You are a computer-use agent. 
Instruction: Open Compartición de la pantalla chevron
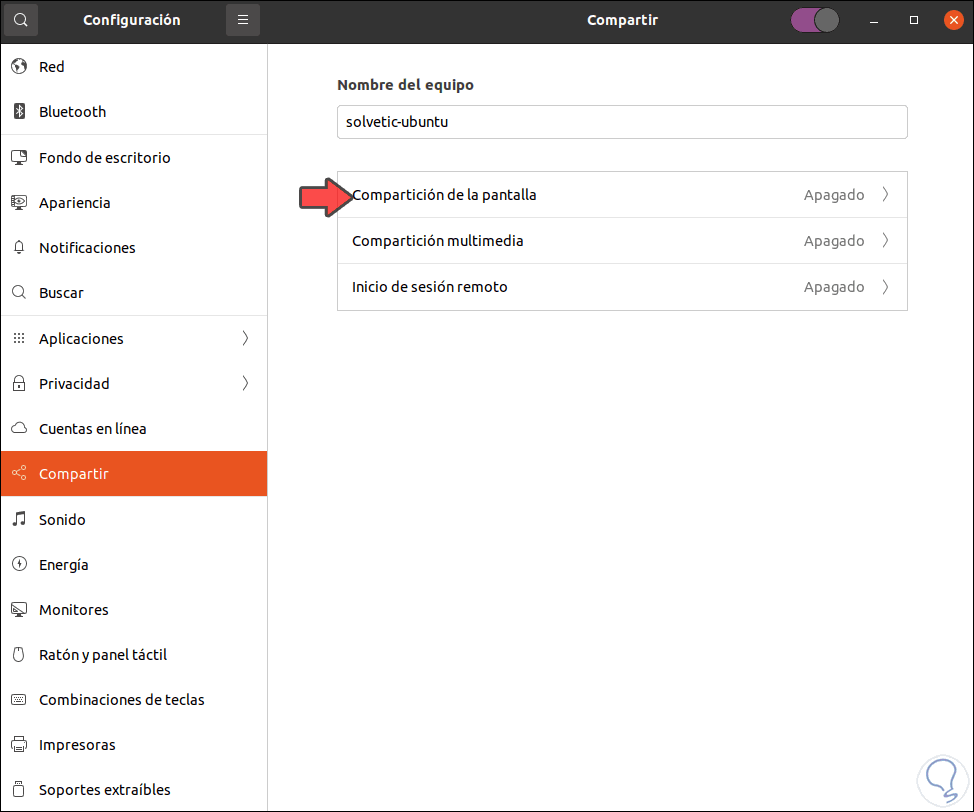pyautogui.click(x=885, y=195)
